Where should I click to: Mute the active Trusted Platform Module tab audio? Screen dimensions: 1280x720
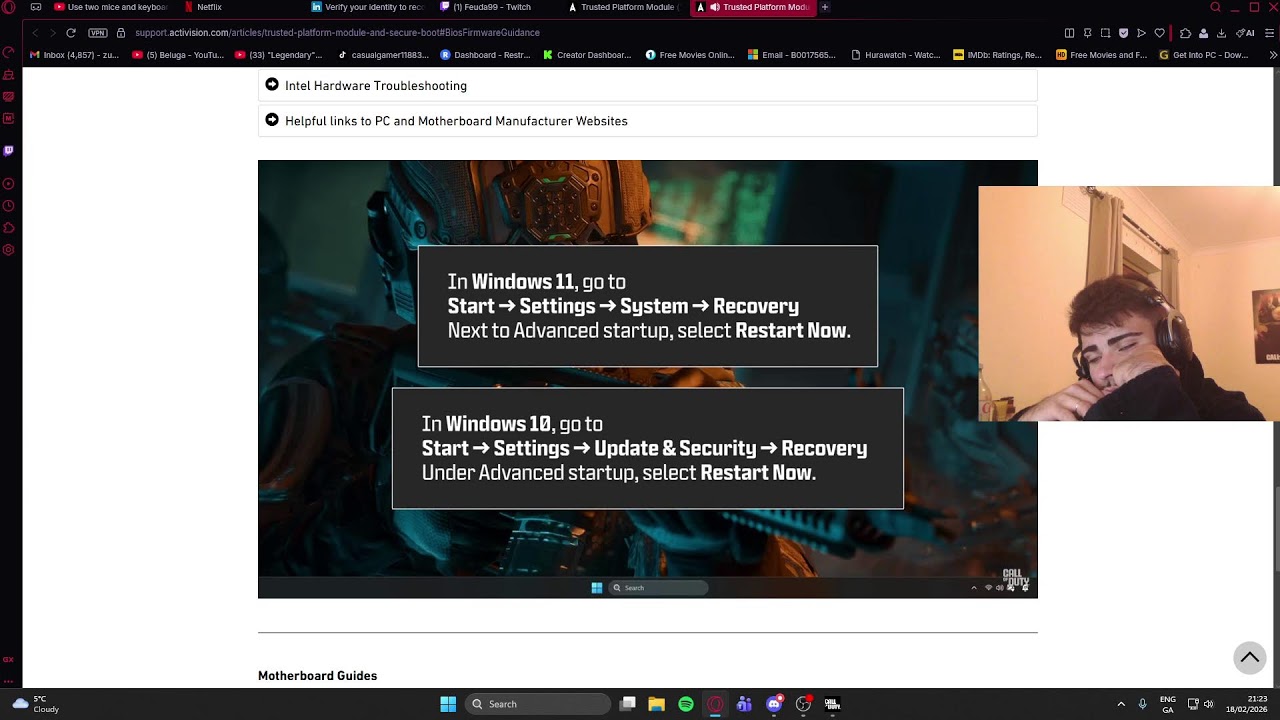714,7
